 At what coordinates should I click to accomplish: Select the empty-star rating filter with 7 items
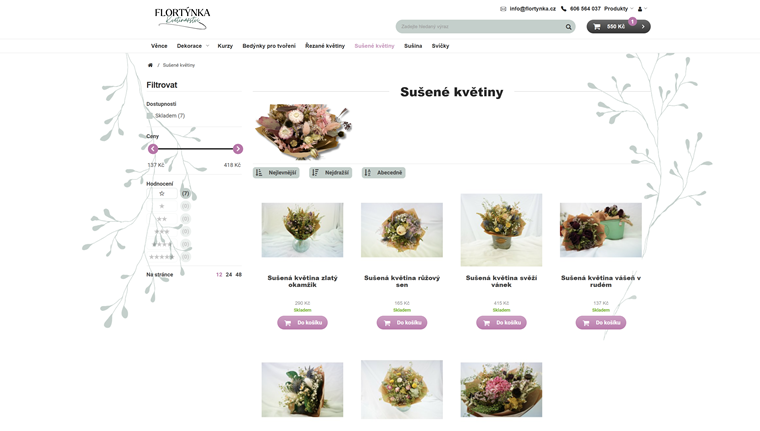coord(162,193)
